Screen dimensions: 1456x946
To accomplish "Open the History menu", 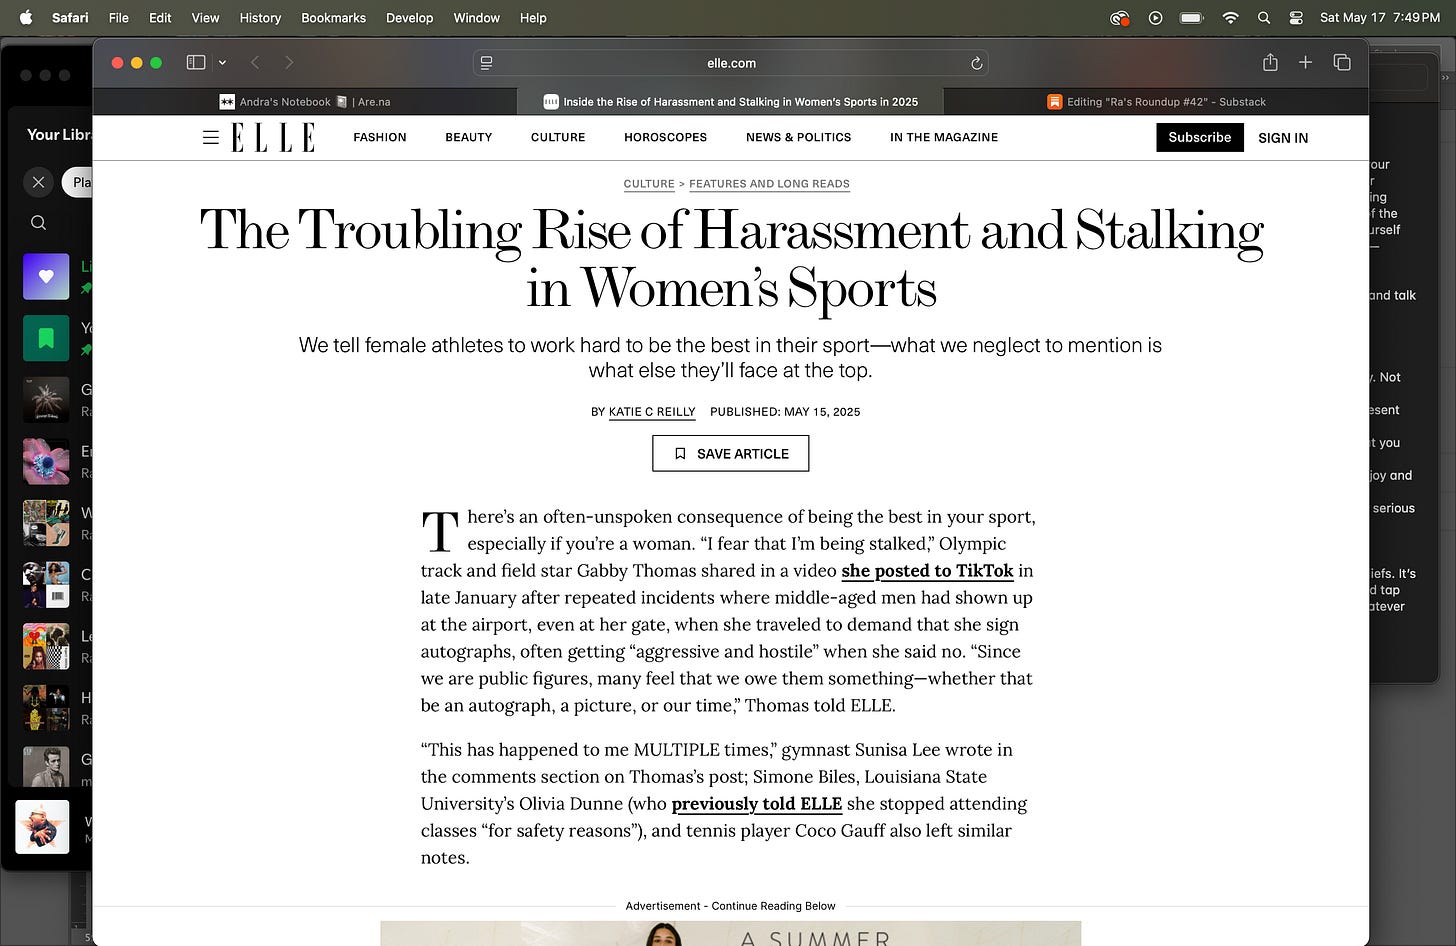I will click(x=260, y=18).
